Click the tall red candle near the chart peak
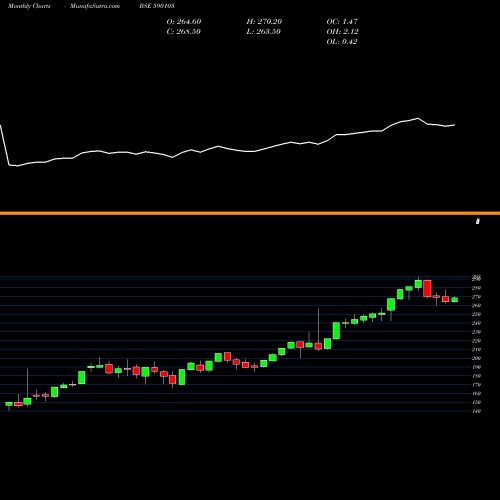The width and height of the screenshot is (500, 500). tap(427, 288)
